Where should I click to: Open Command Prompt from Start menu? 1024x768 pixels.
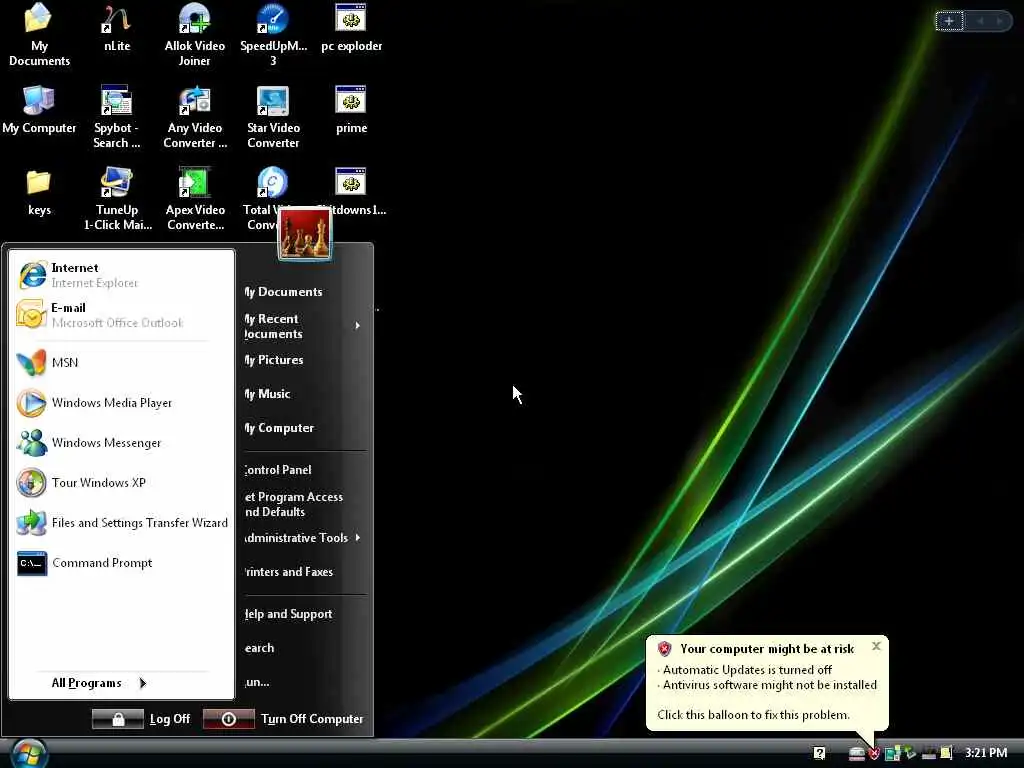tap(121, 563)
